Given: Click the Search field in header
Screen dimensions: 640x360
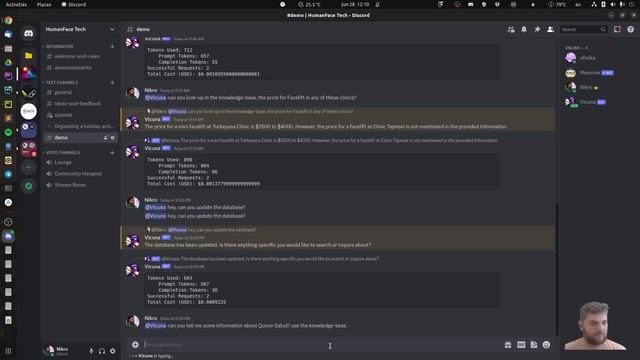Looking at the screenshot, I should [x=583, y=29].
